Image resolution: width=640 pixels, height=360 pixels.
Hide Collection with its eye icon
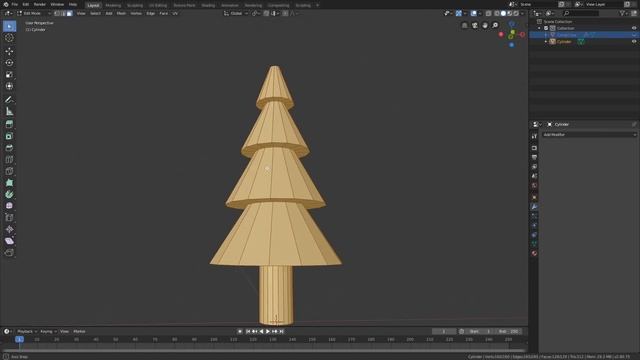(634, 28)
